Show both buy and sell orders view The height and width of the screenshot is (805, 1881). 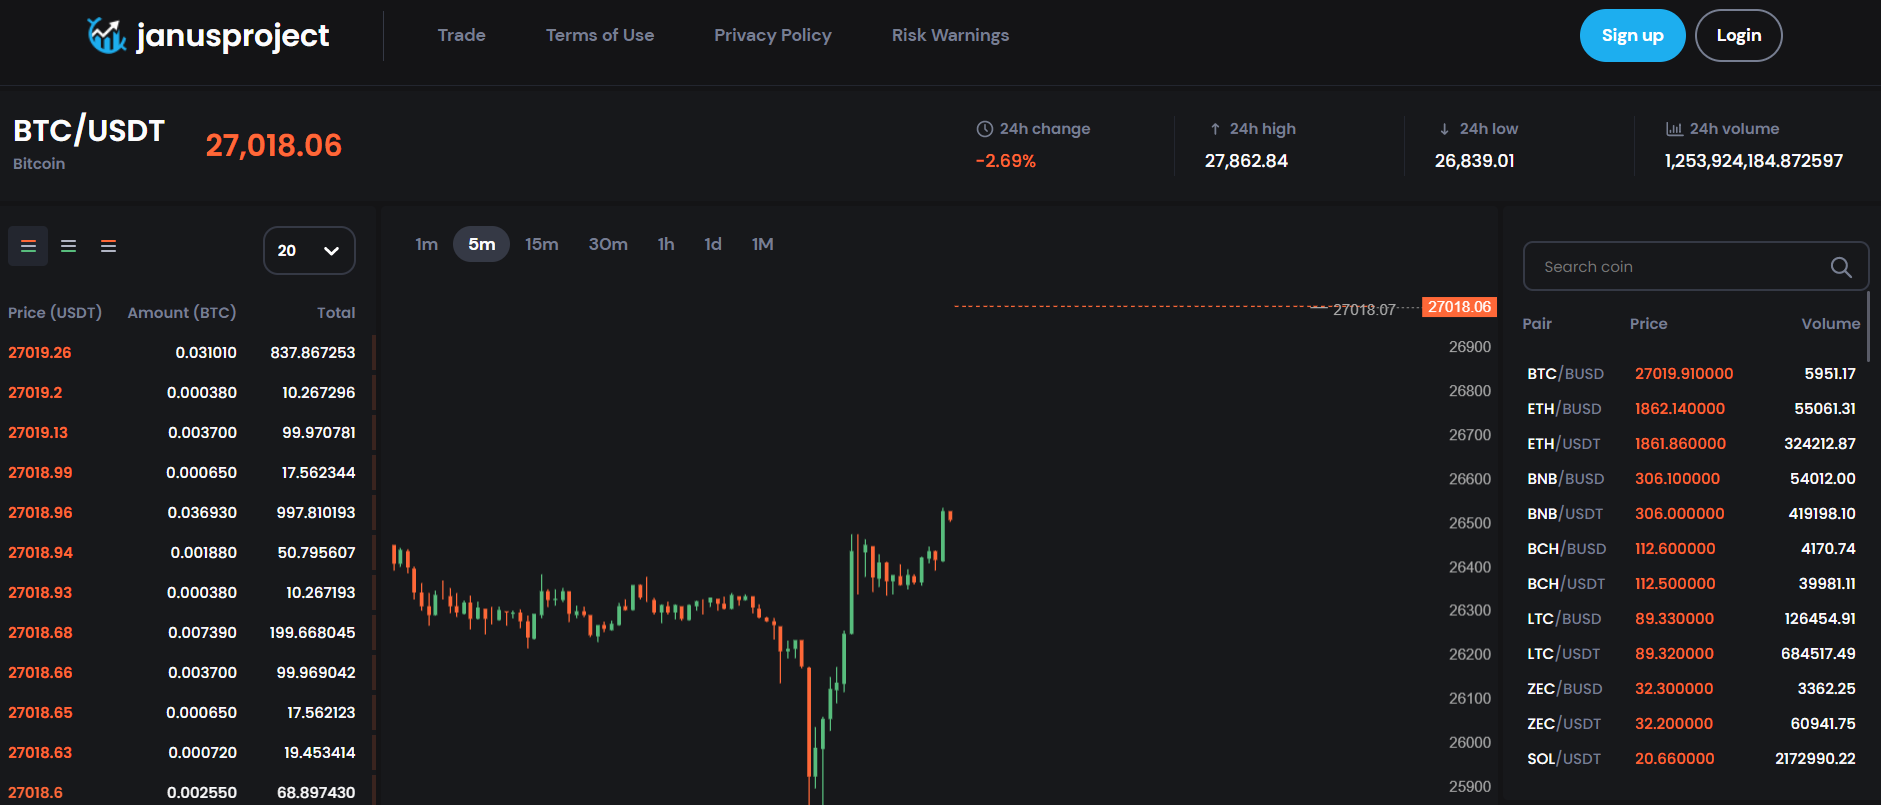coord(28,246)
